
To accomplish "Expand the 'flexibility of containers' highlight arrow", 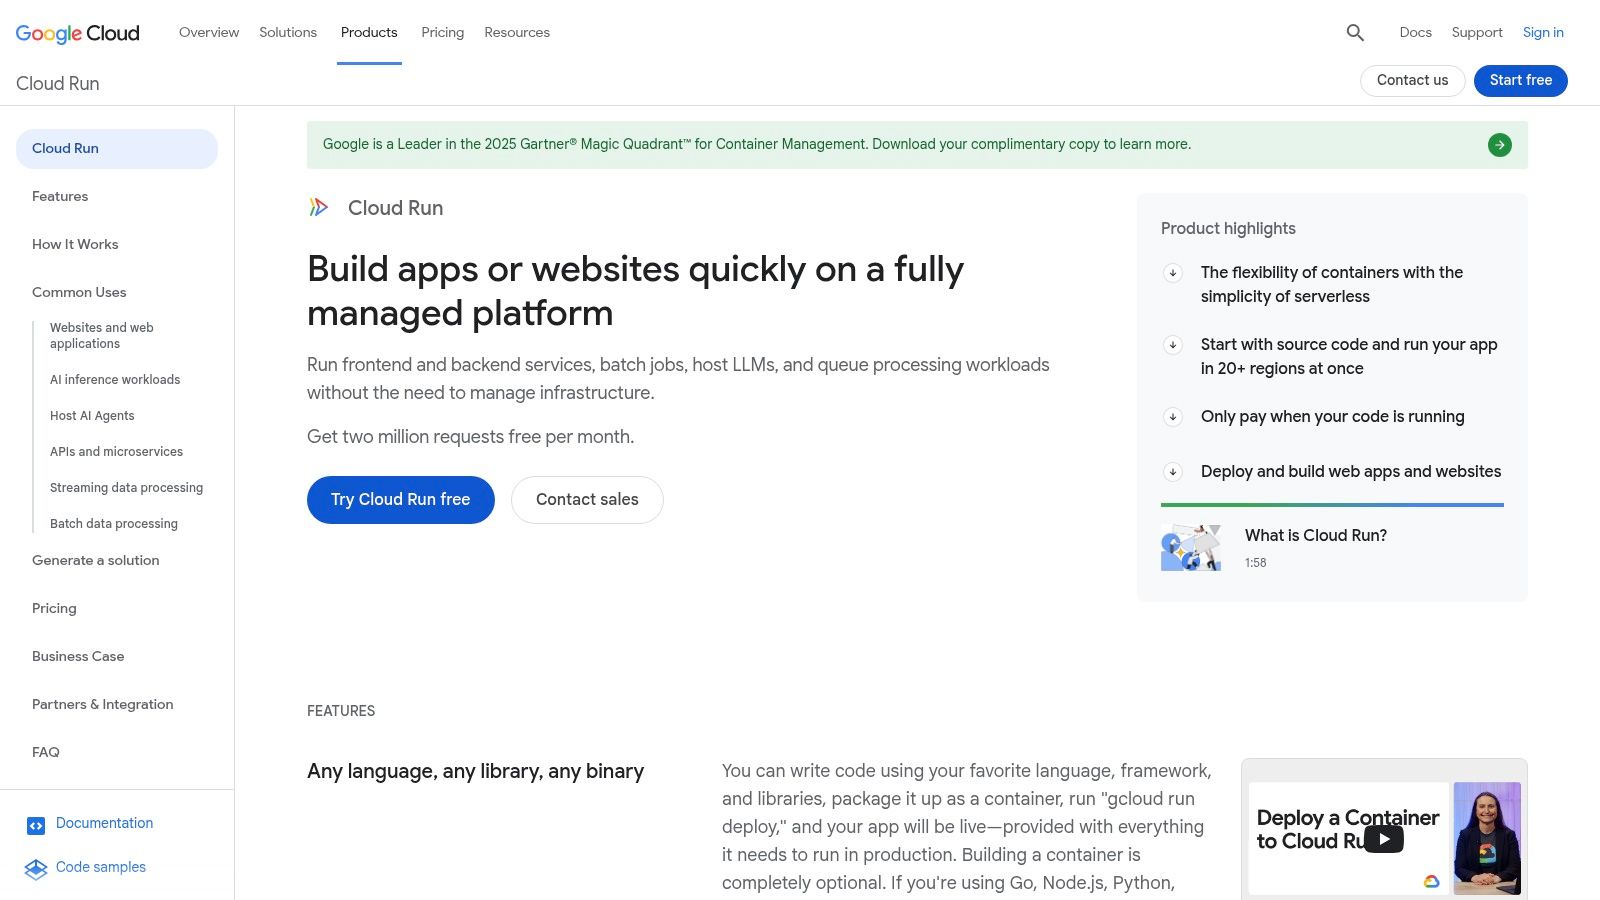I will pos(1173,273).
